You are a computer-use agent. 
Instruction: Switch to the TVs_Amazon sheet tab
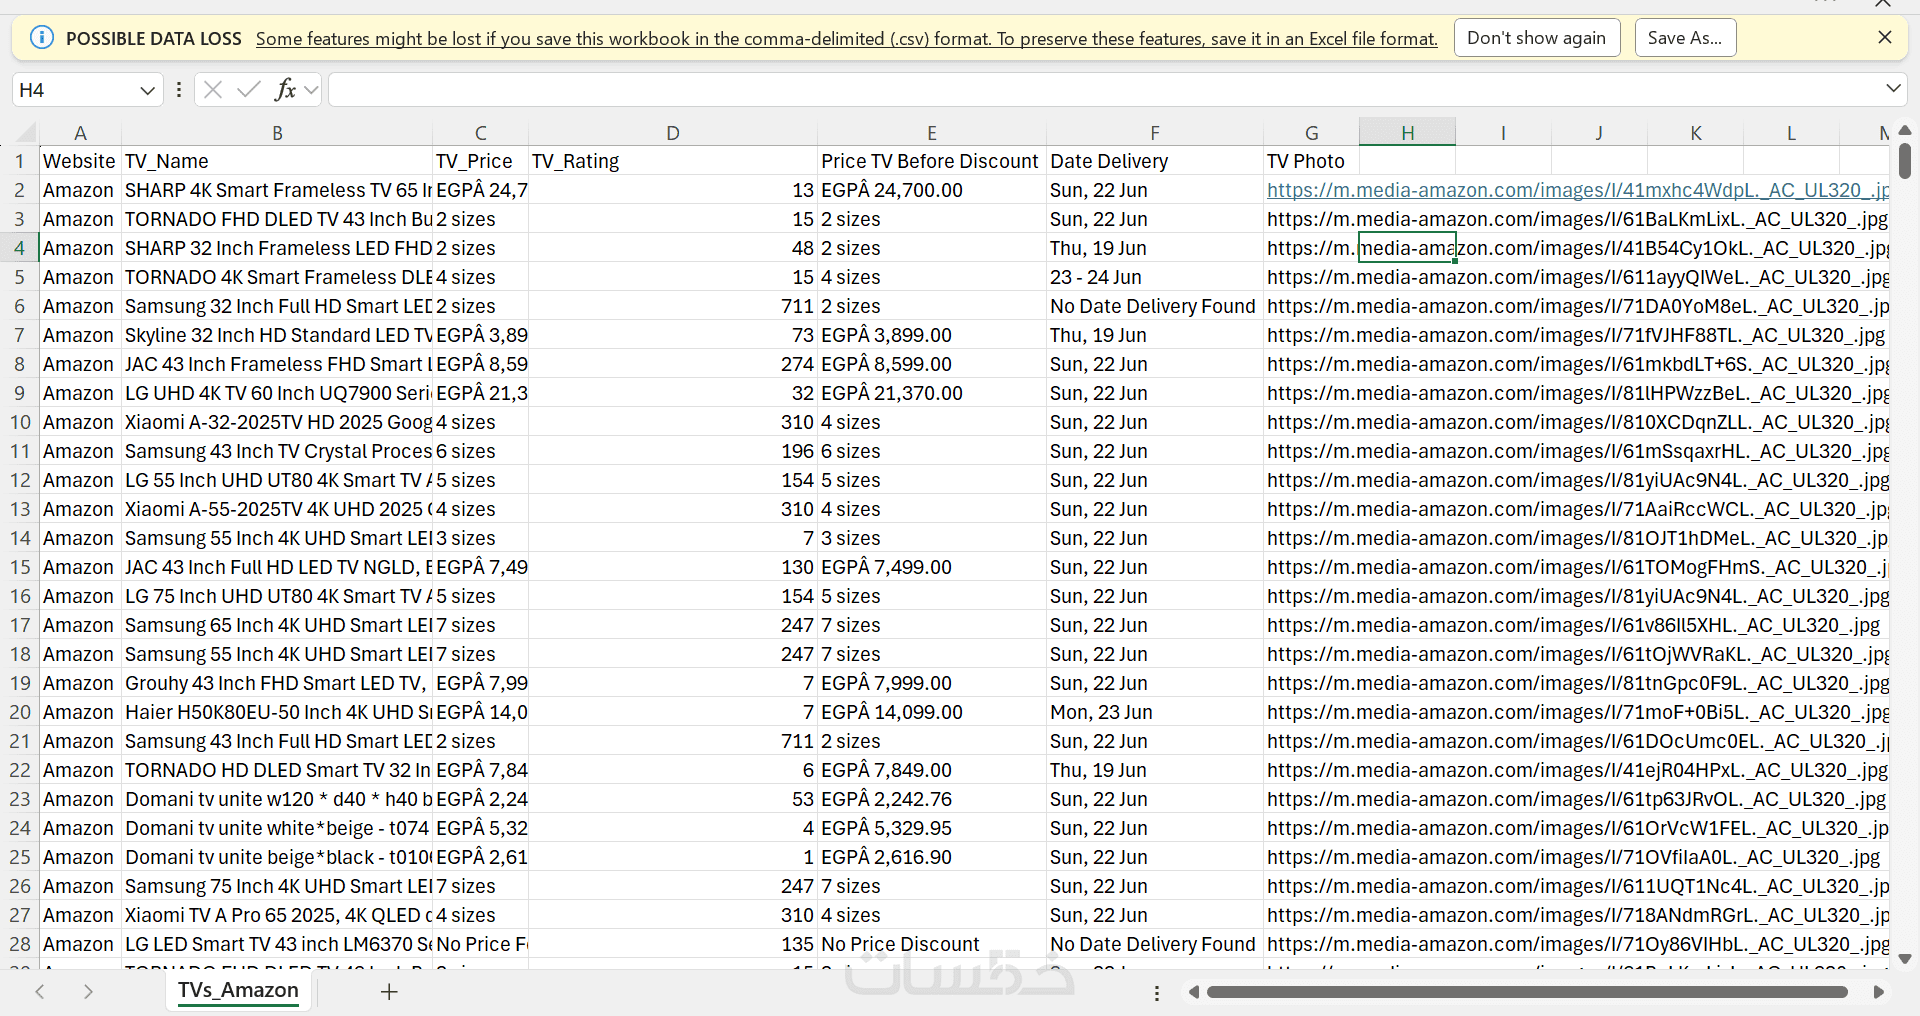pos(238,991)
